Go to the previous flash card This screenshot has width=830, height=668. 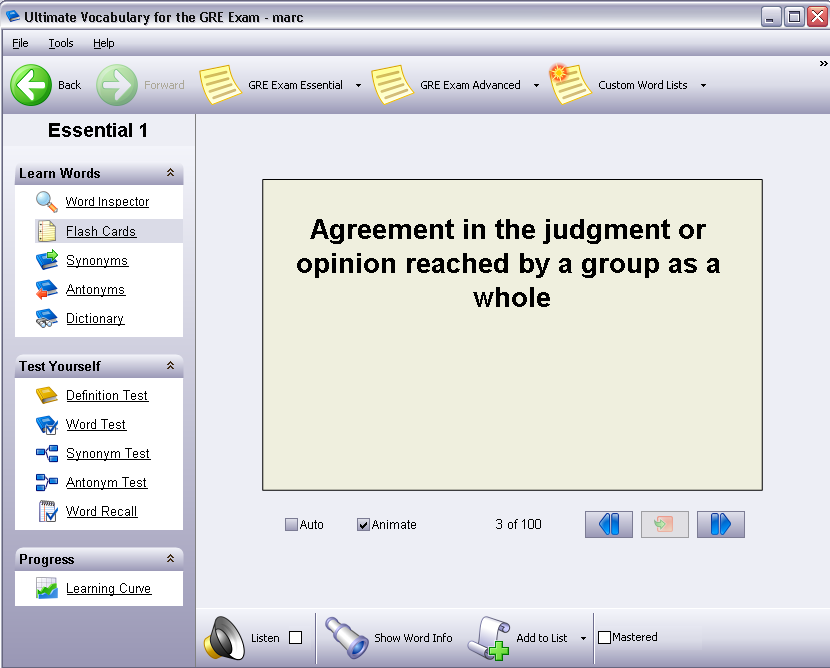609,525
